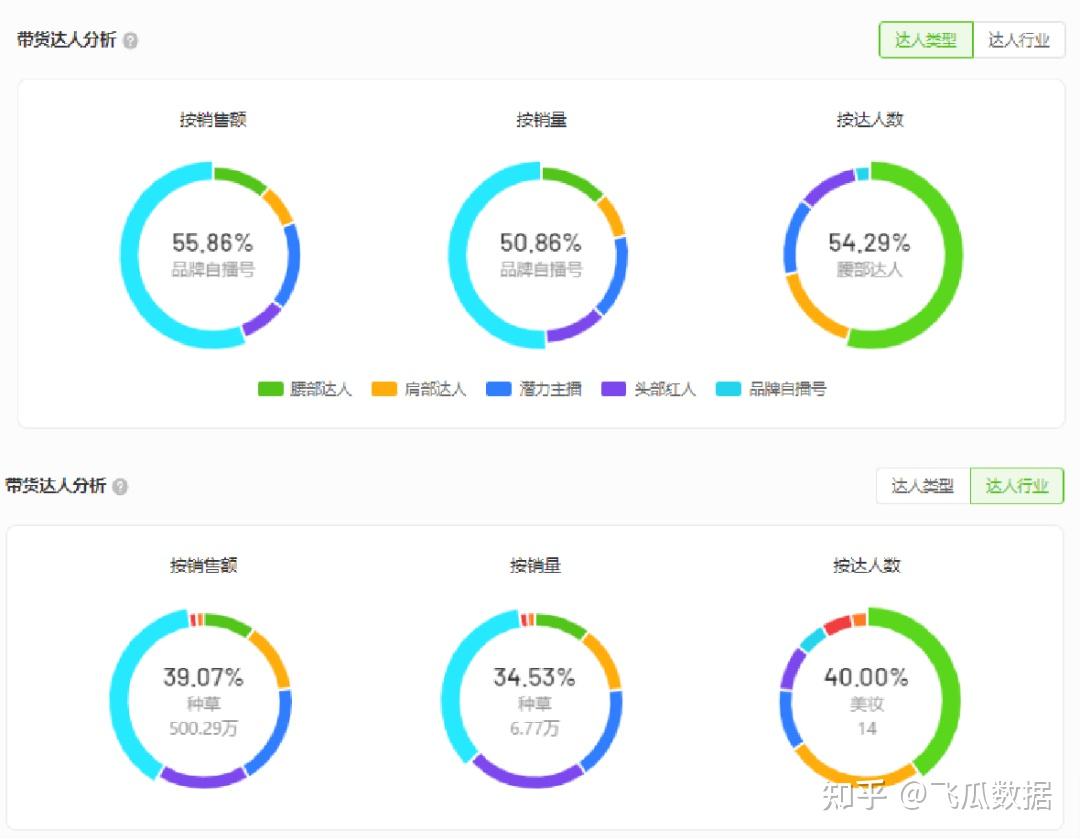Screen dimensions: 1080x840
Task: Toggle 肩部达人 orange legend swatch
Action: (384, 389)
